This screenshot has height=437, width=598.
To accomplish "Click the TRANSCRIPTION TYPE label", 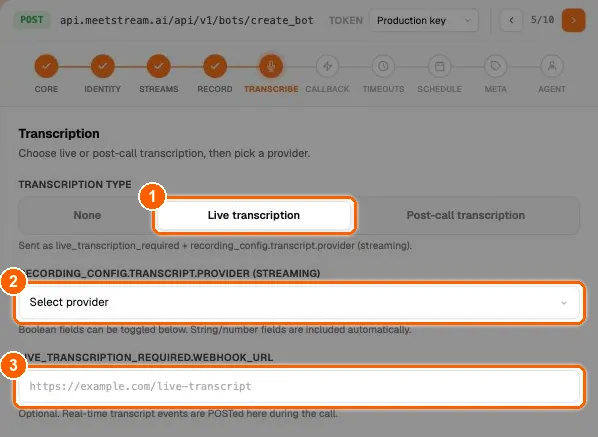I will click(75, 185).
